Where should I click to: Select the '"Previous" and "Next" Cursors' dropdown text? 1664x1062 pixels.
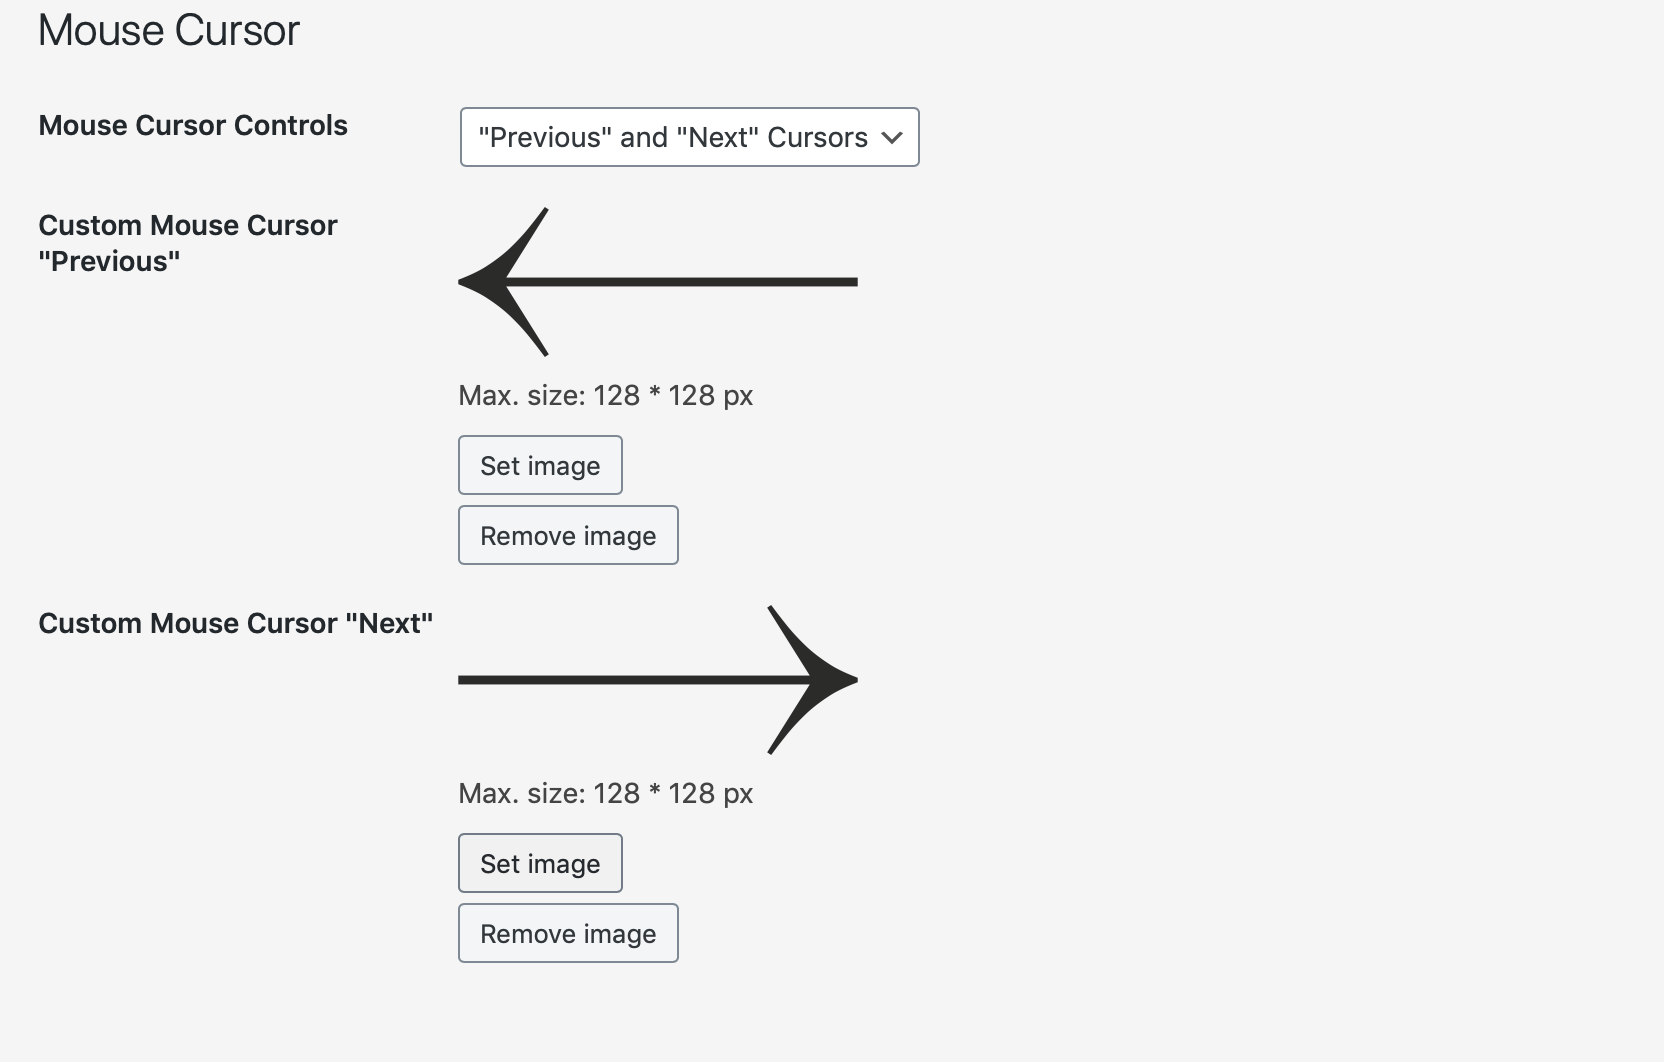672,137
